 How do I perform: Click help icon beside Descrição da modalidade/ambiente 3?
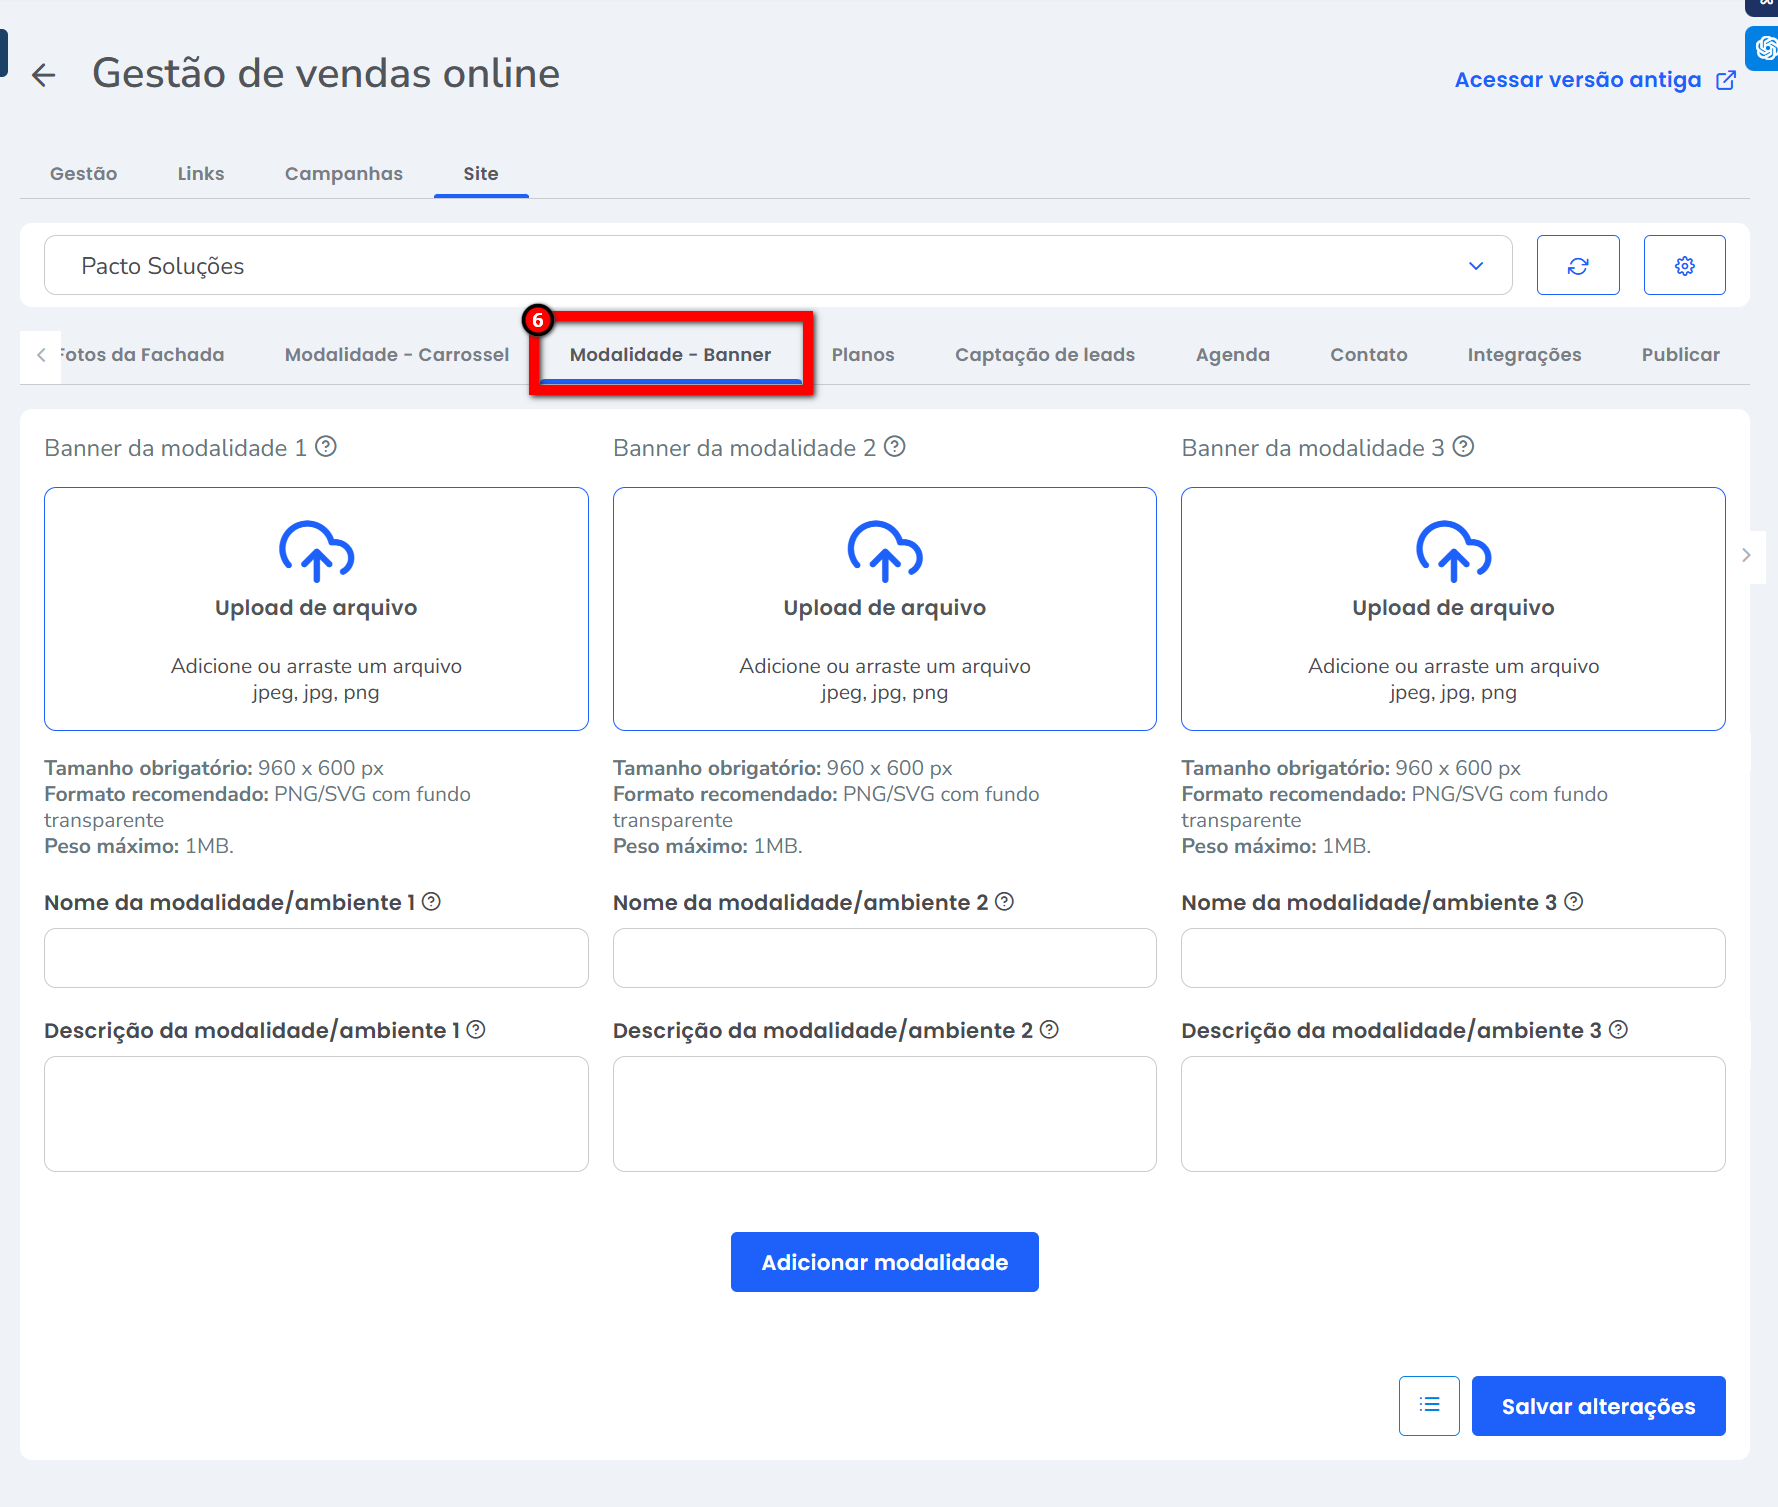[x=1618, y=1030]
